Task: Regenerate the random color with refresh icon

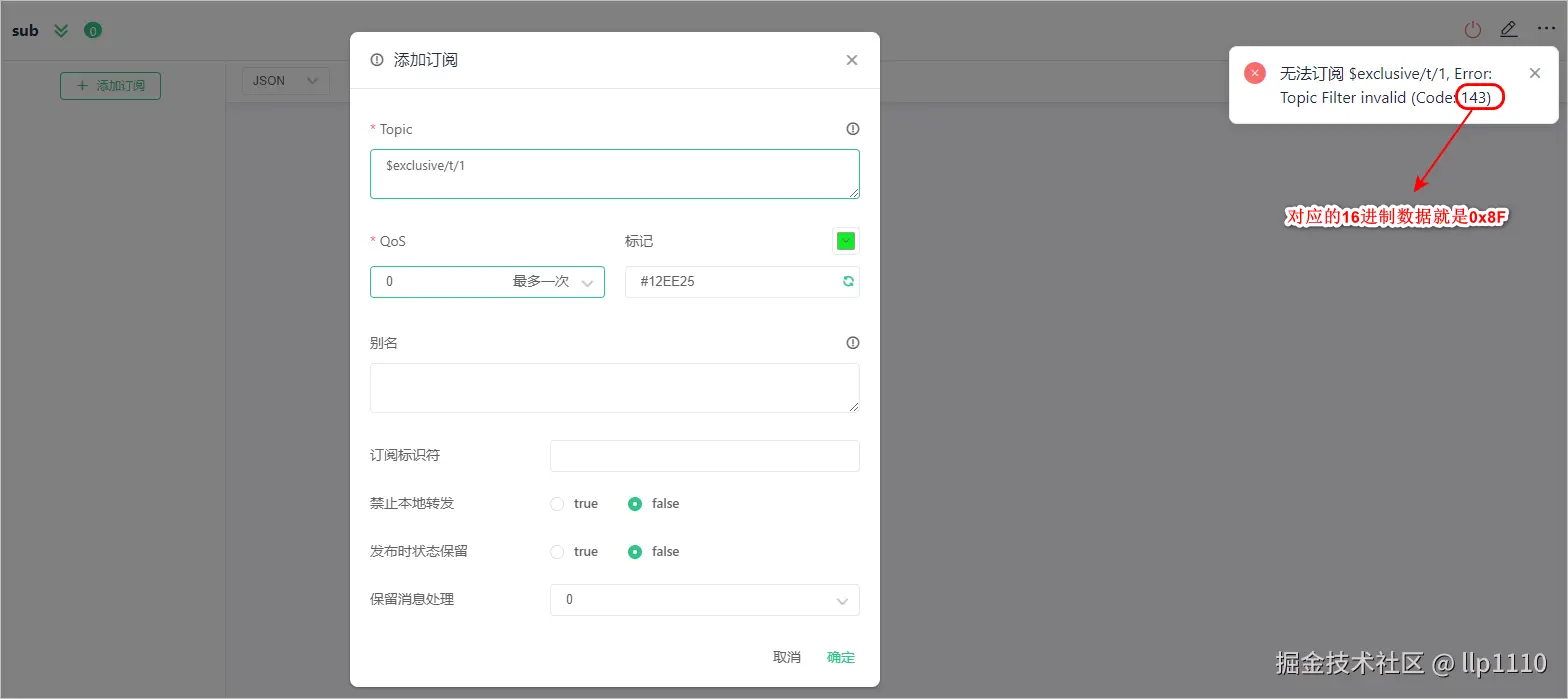Action: tap(848, 282)
